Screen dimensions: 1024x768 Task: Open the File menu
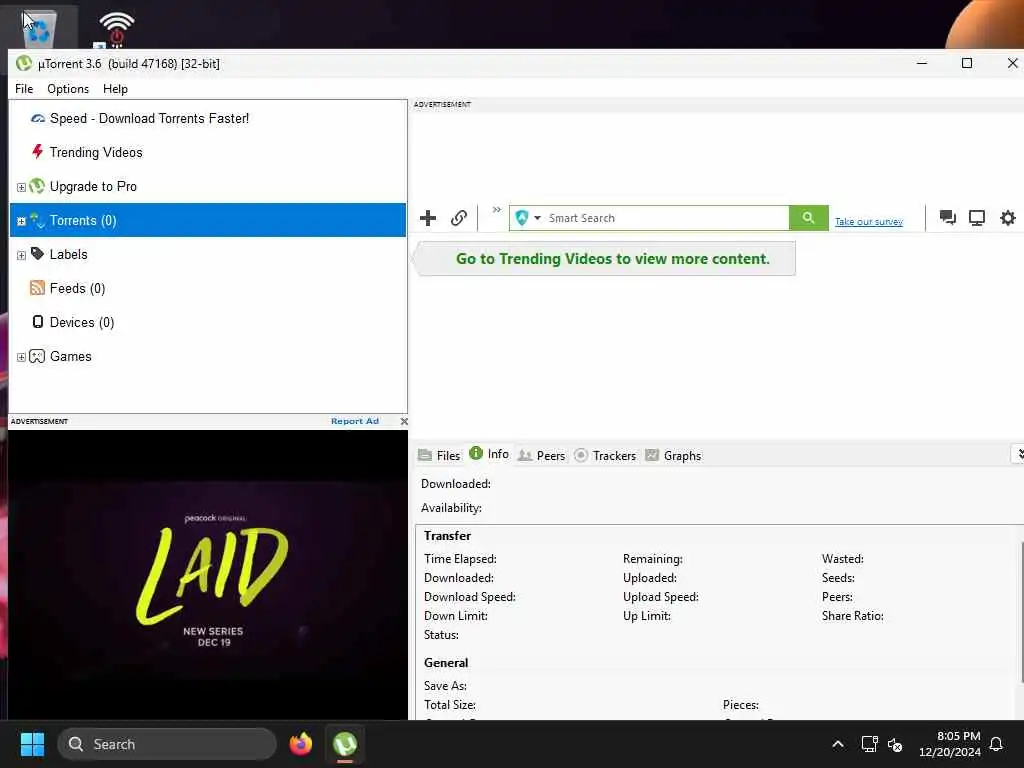(24, 89)
